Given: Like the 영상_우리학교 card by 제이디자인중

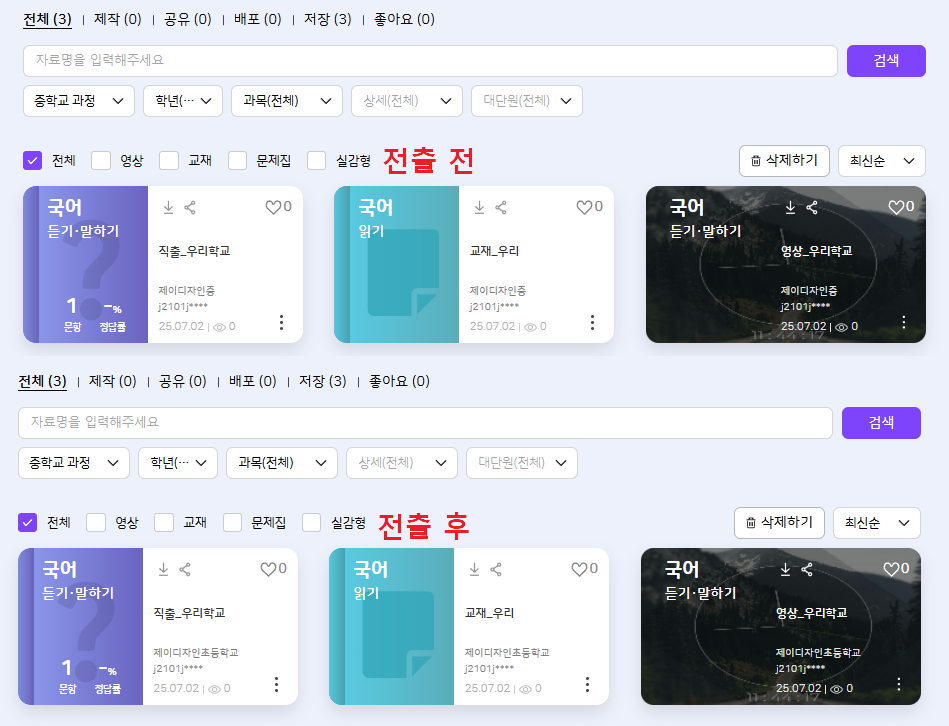Looking at the screenshot, I should tap(896, 207).
